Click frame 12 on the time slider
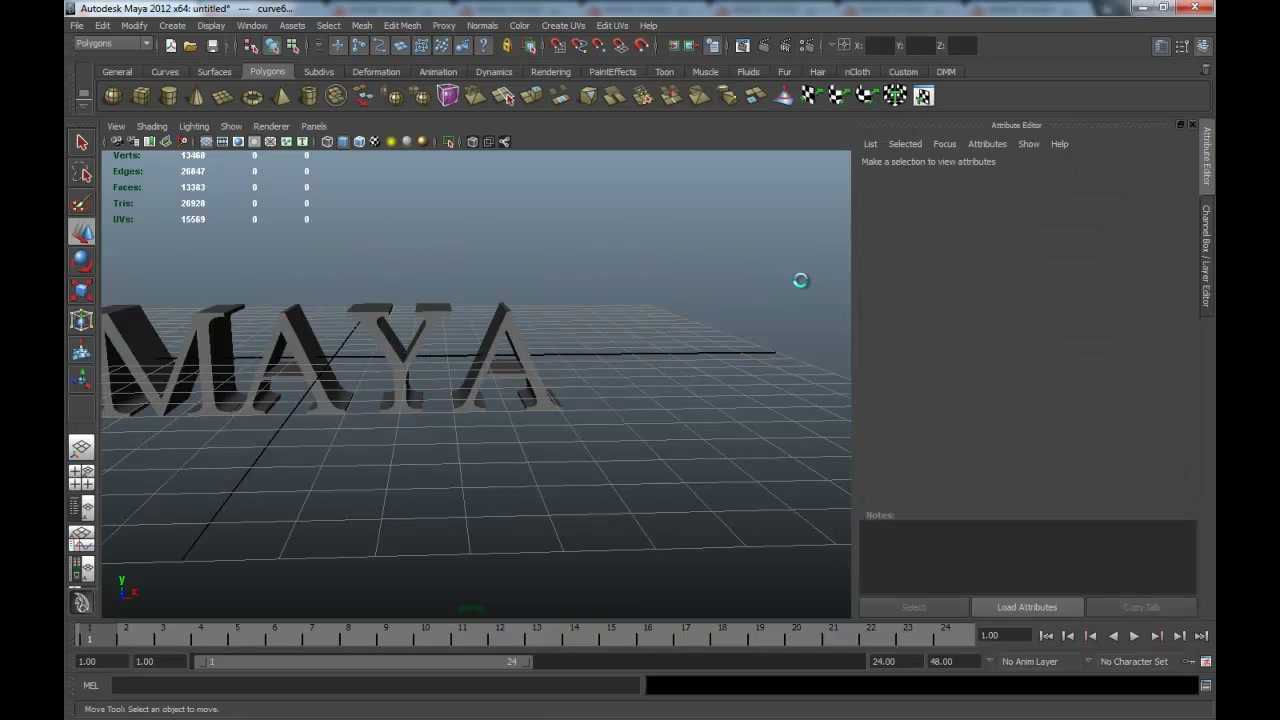This screenshot has height=720, width=1280. click(x=499, y=634)
